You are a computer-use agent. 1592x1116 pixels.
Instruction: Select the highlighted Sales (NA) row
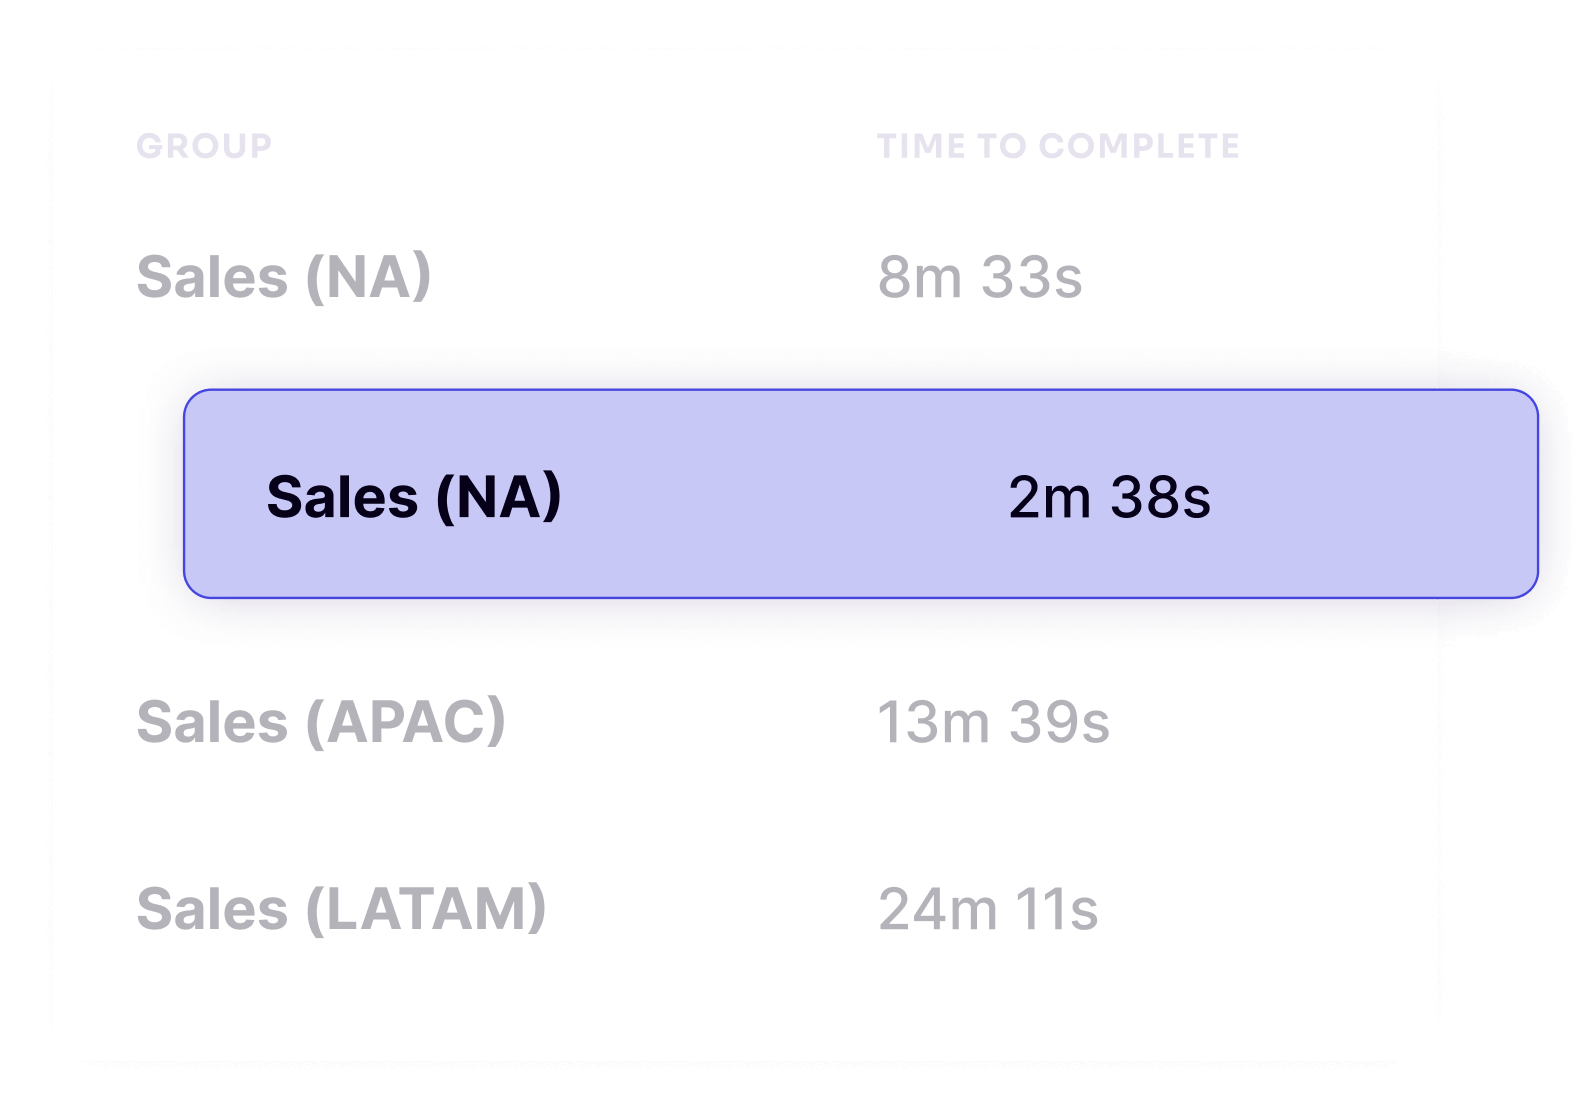coord(861,494)
